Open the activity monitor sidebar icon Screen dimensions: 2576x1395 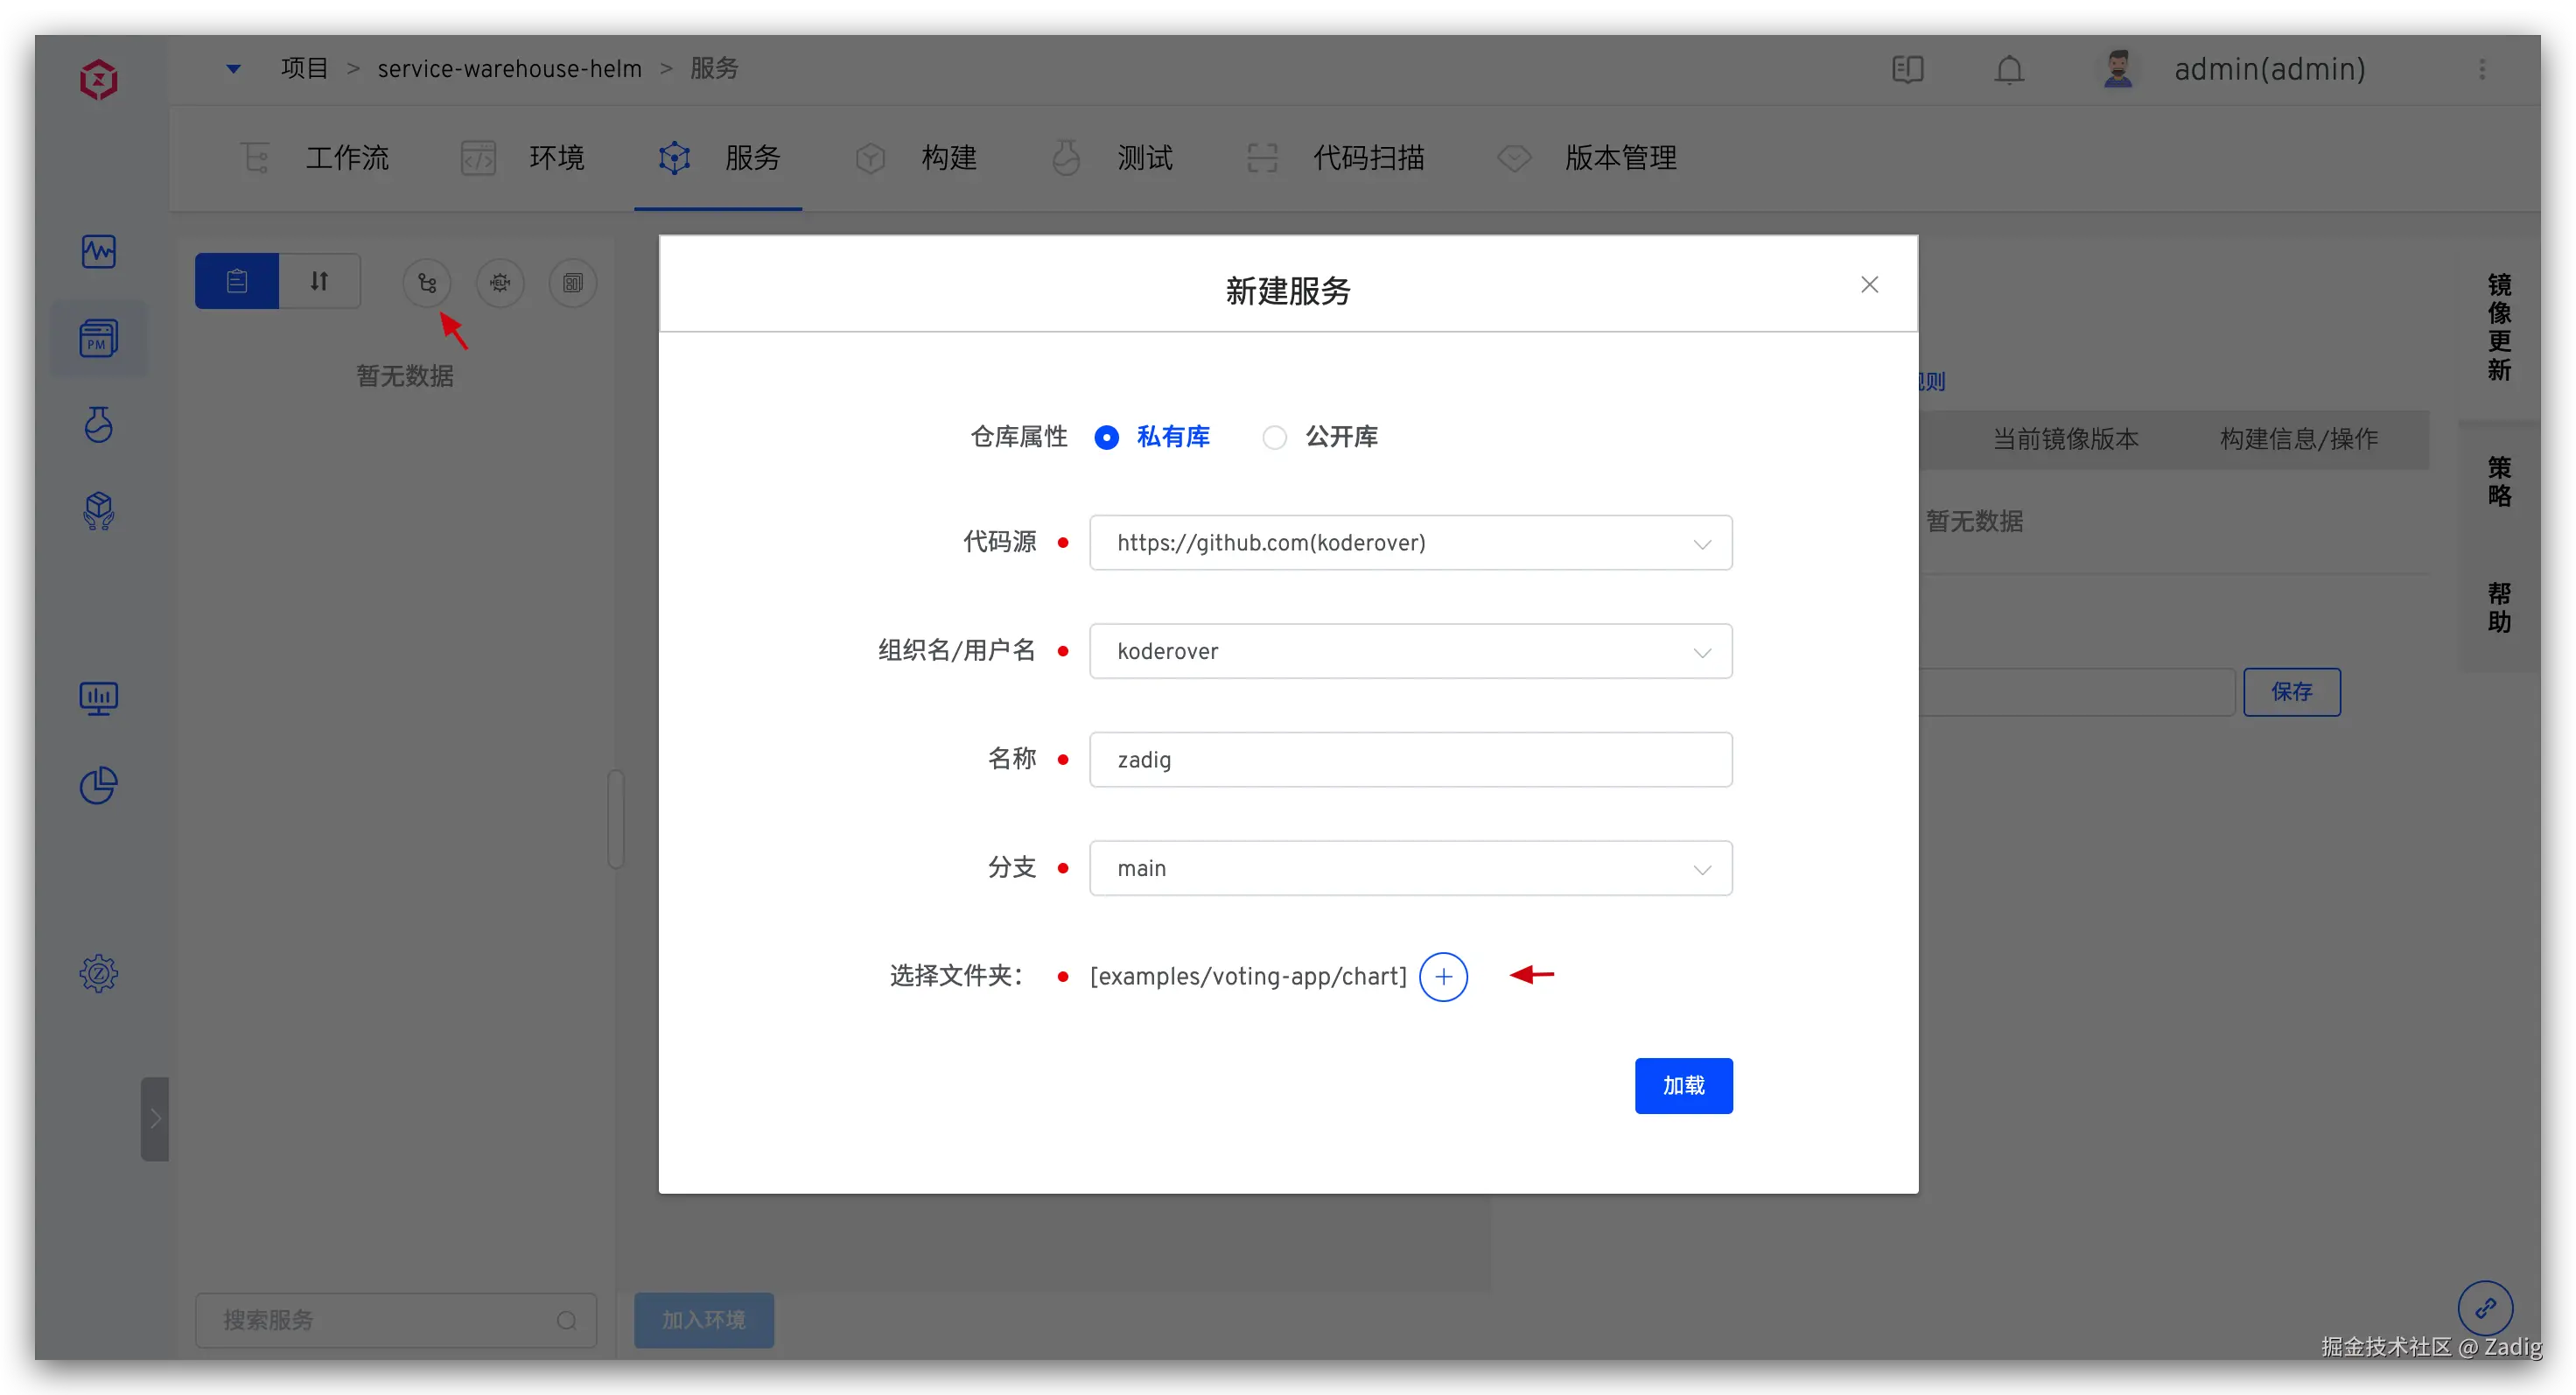[x=98, y=251]
